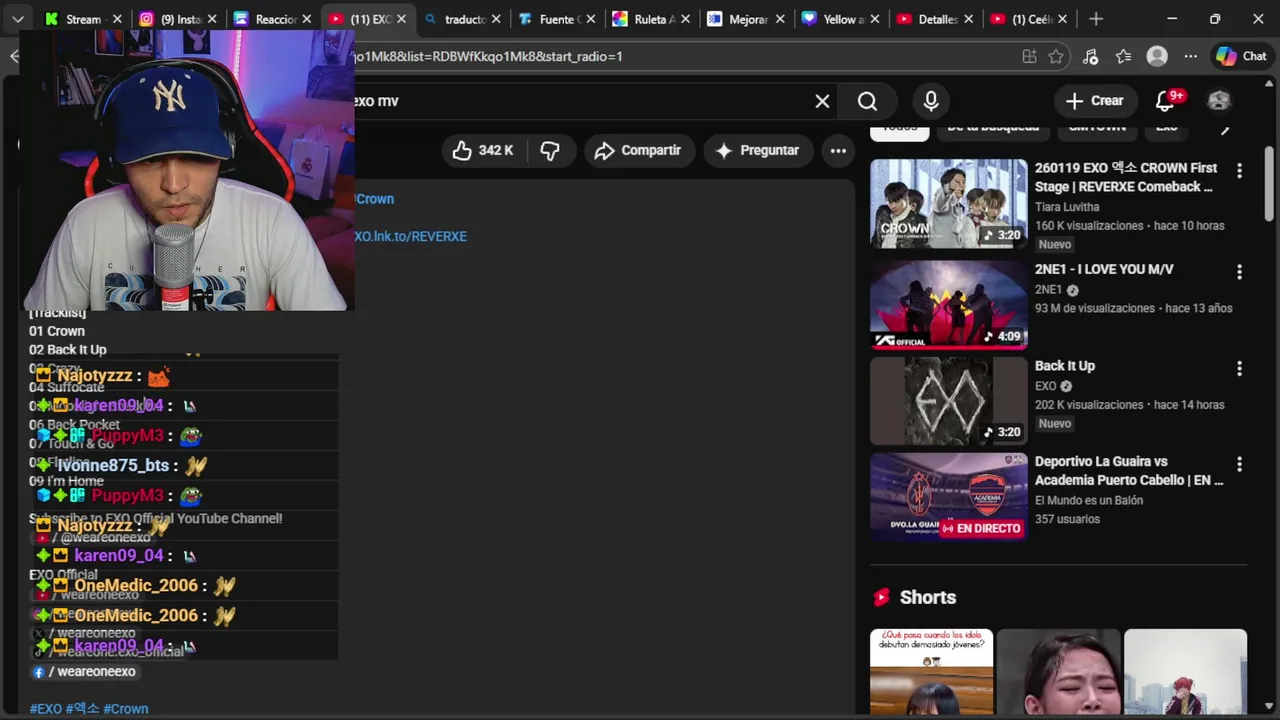Click the scrollbar down arrow

tap(1269, 707)
